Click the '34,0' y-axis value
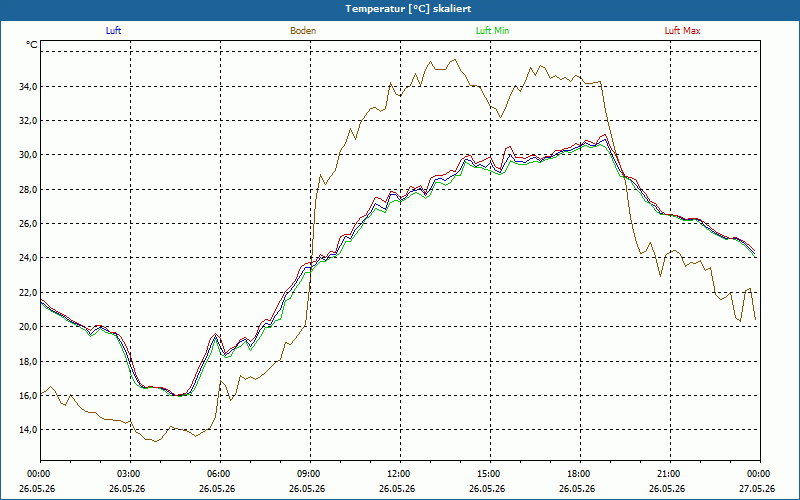The image size is (800, 500). [28, 87]
